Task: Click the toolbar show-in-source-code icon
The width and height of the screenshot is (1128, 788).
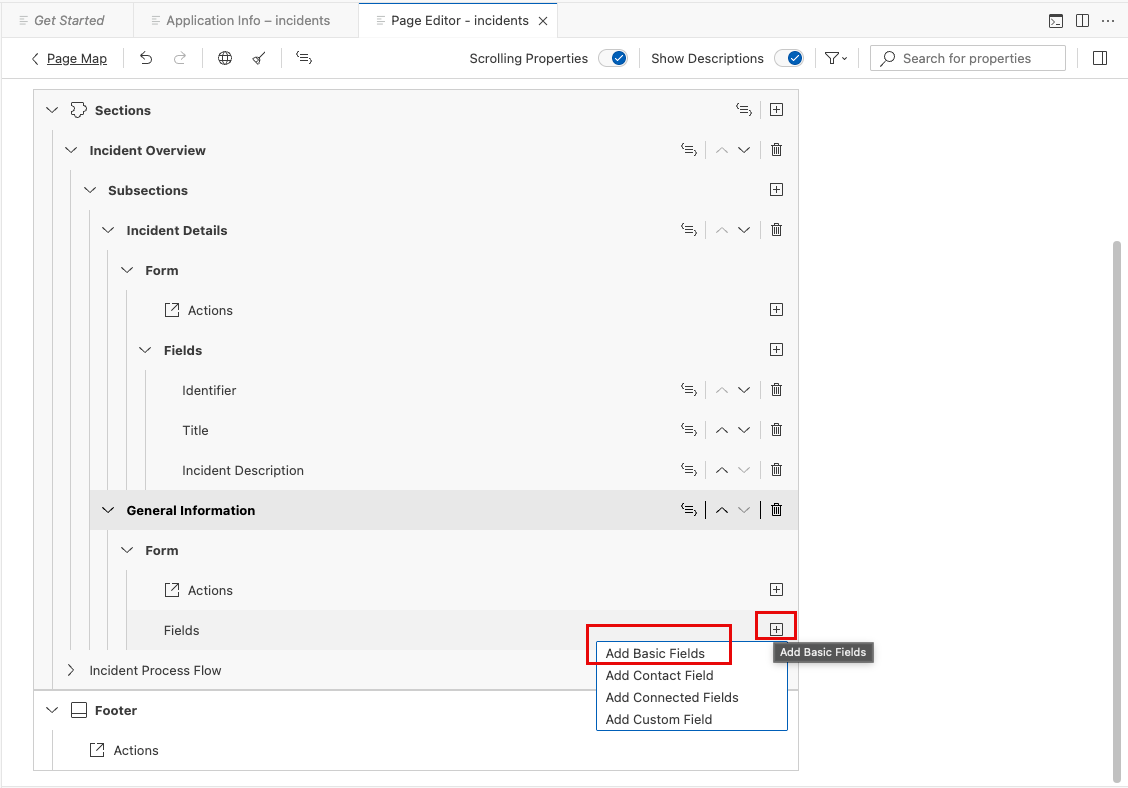Action: pyautogui.click(x=304, y=58)
